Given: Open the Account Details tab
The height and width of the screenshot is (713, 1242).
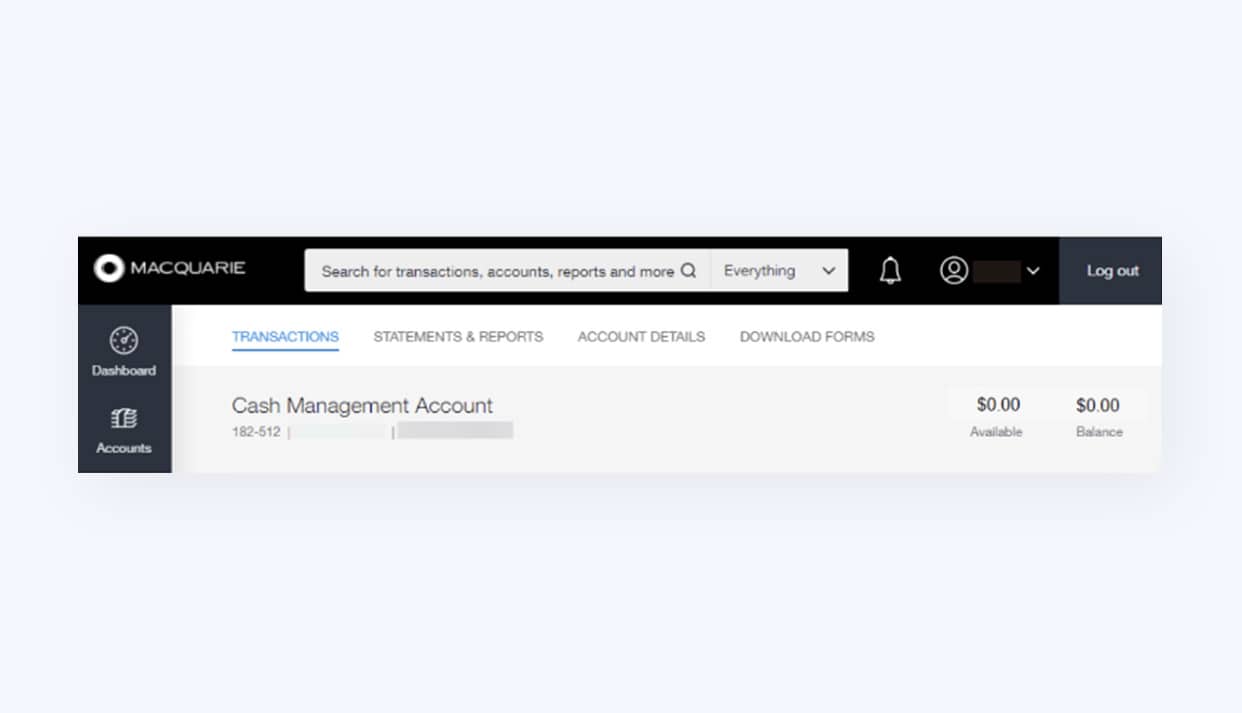Looking at the screenshot, I should click(x=641, y=337).
